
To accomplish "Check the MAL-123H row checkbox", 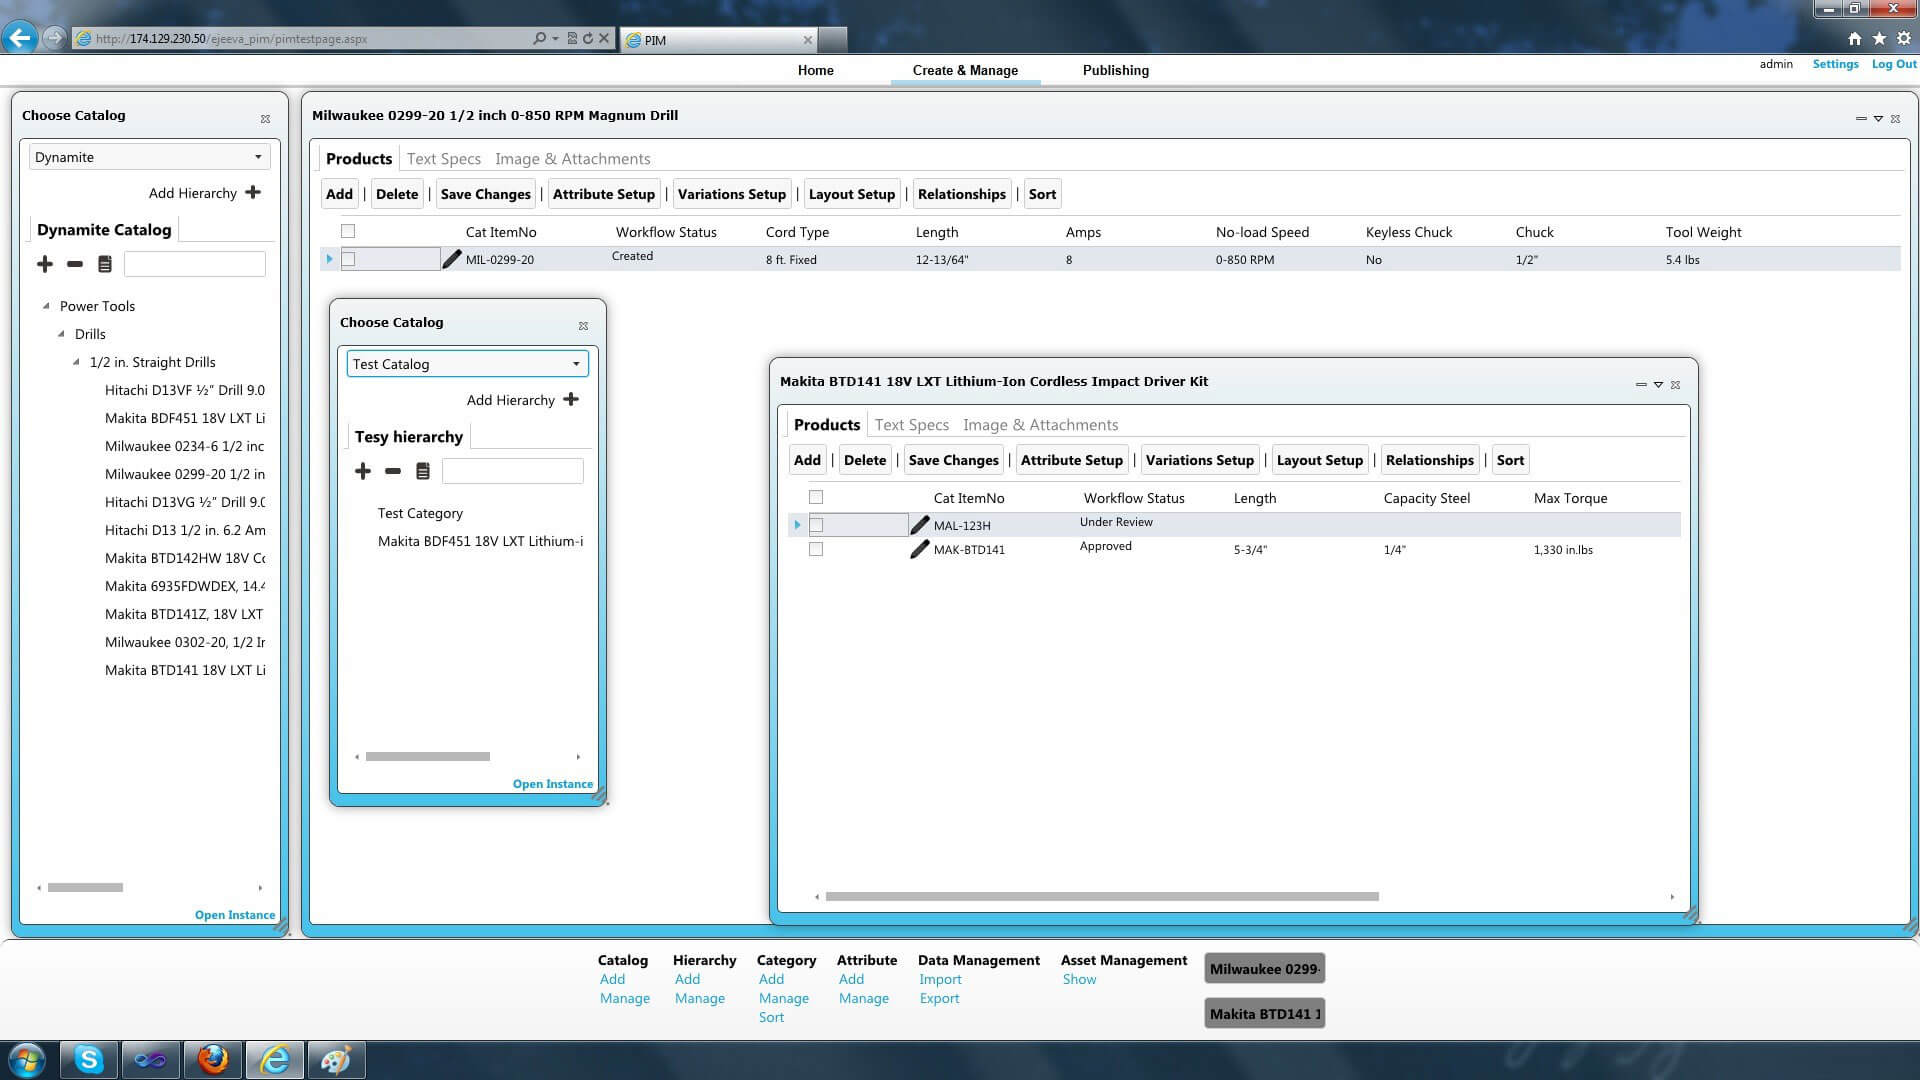I will click(x=816, y=525).
